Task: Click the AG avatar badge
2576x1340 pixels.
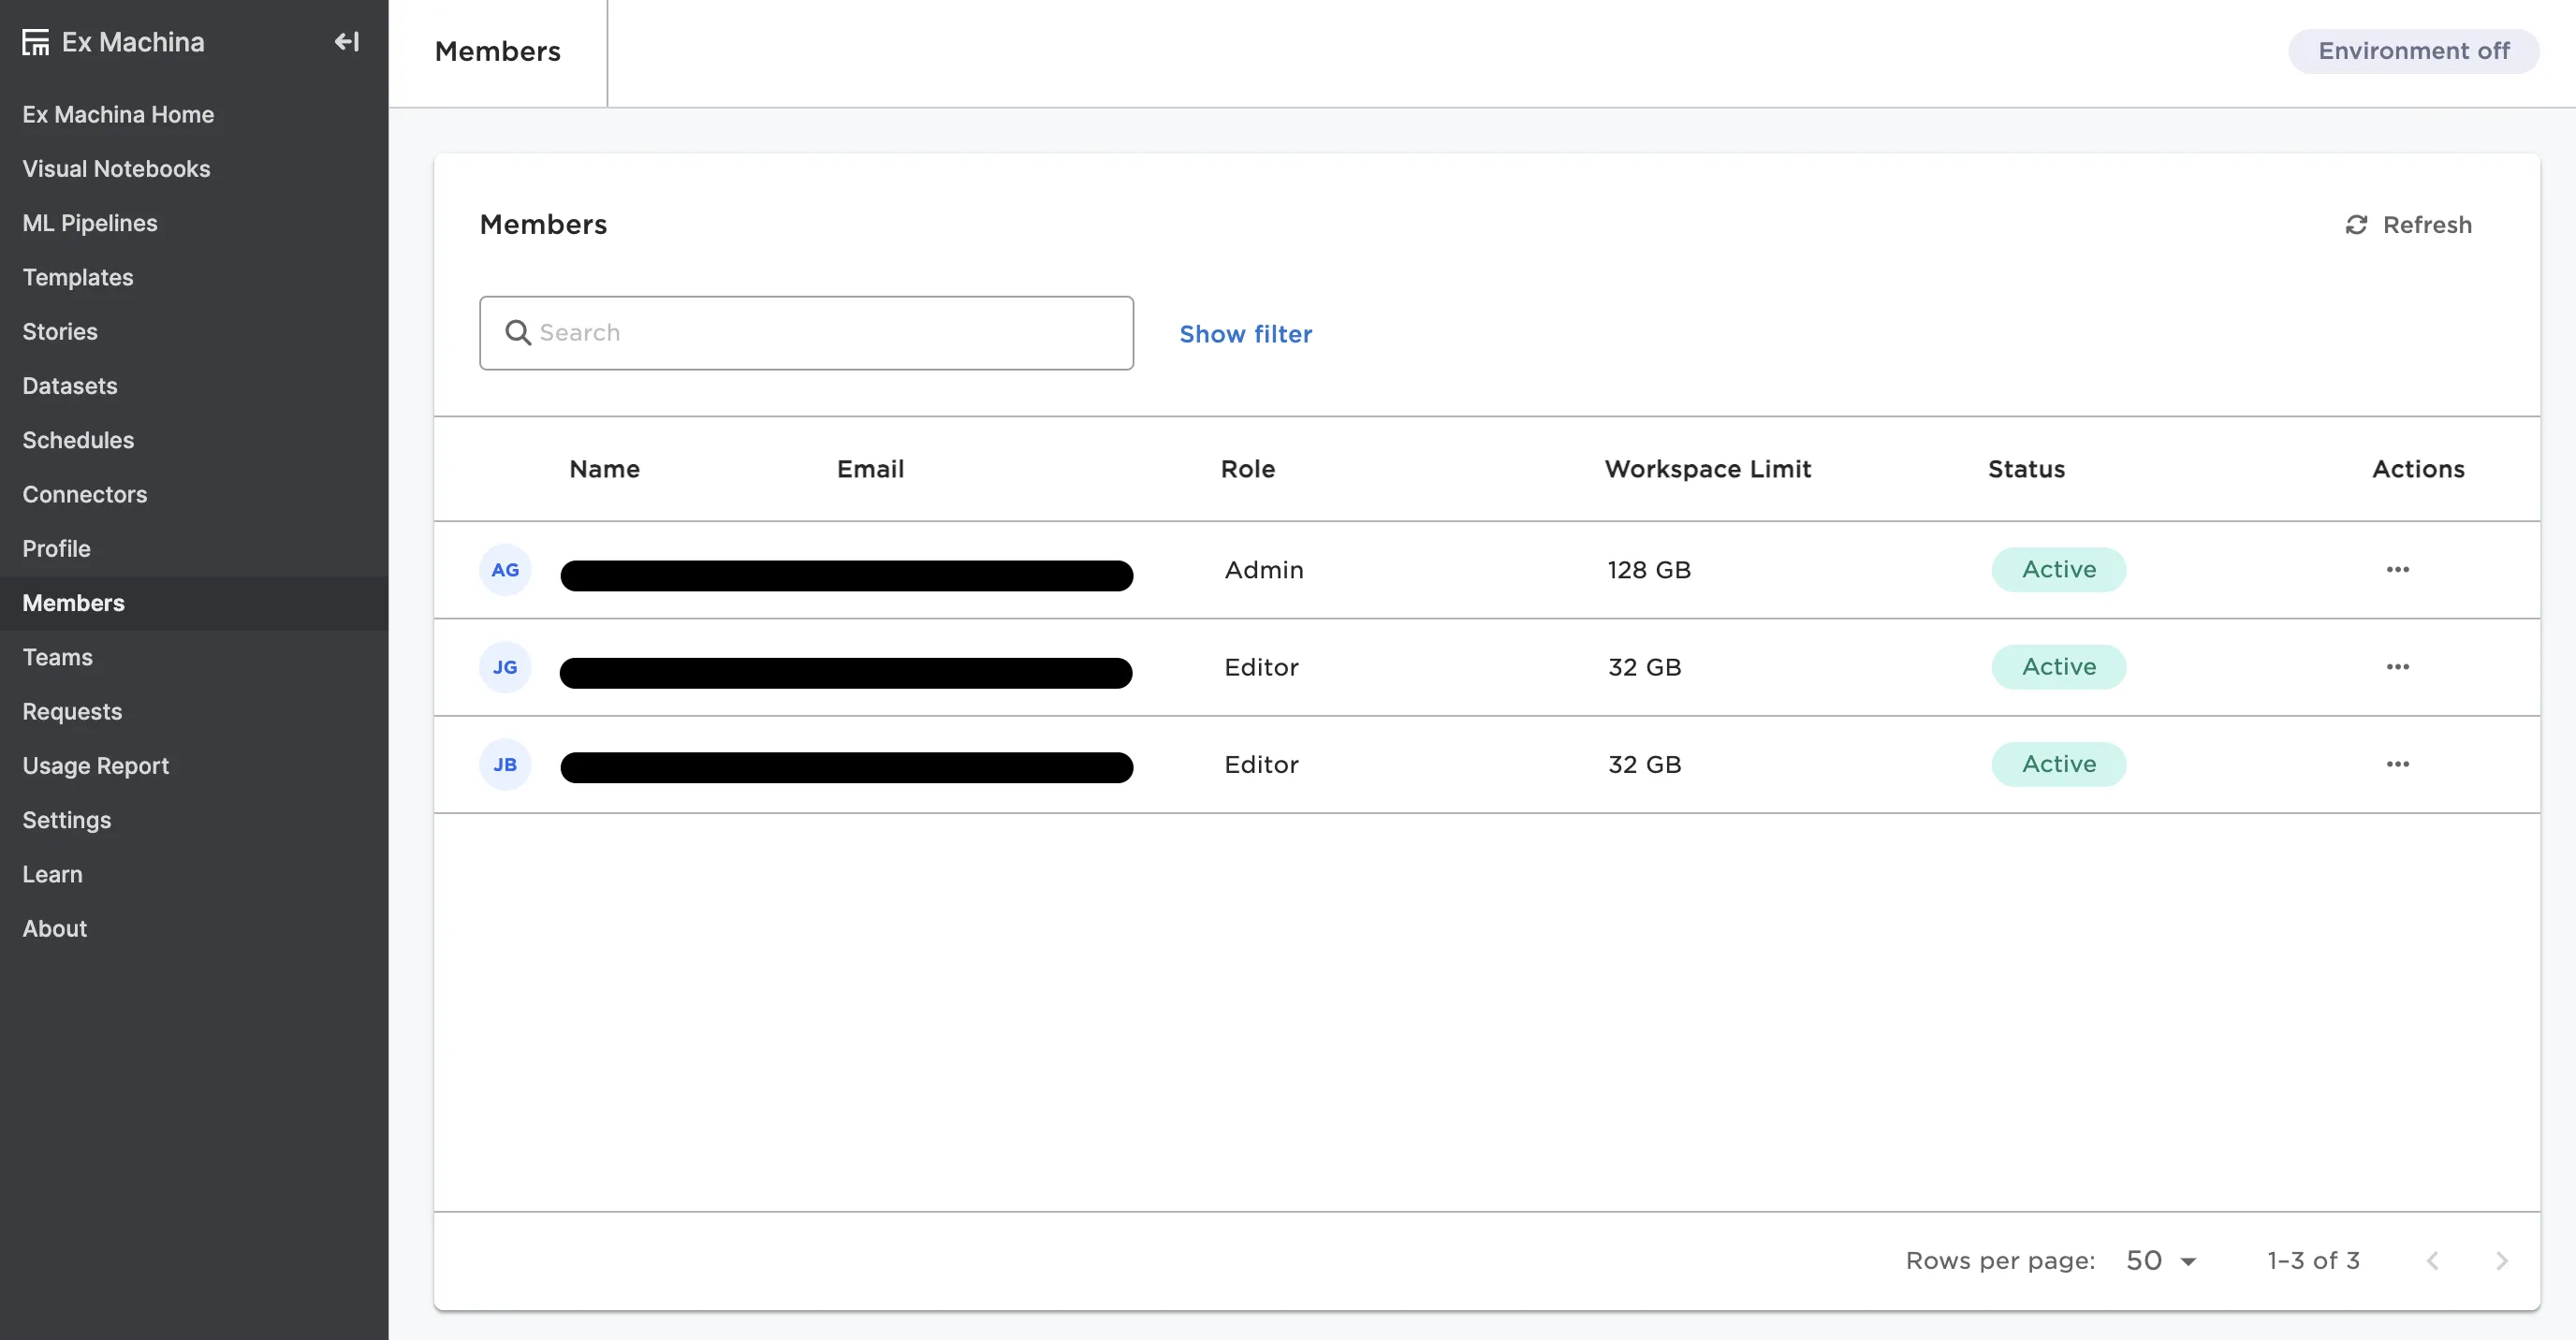Action: 505,570
